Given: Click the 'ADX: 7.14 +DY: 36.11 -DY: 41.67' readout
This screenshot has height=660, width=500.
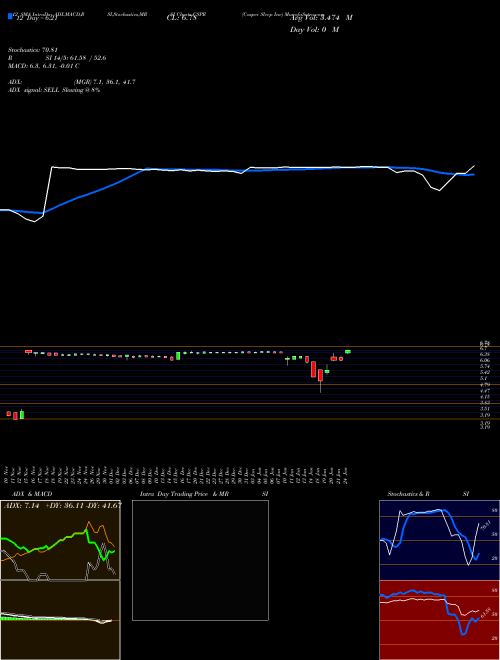Looking at the screenshot, I should [62, 505].
